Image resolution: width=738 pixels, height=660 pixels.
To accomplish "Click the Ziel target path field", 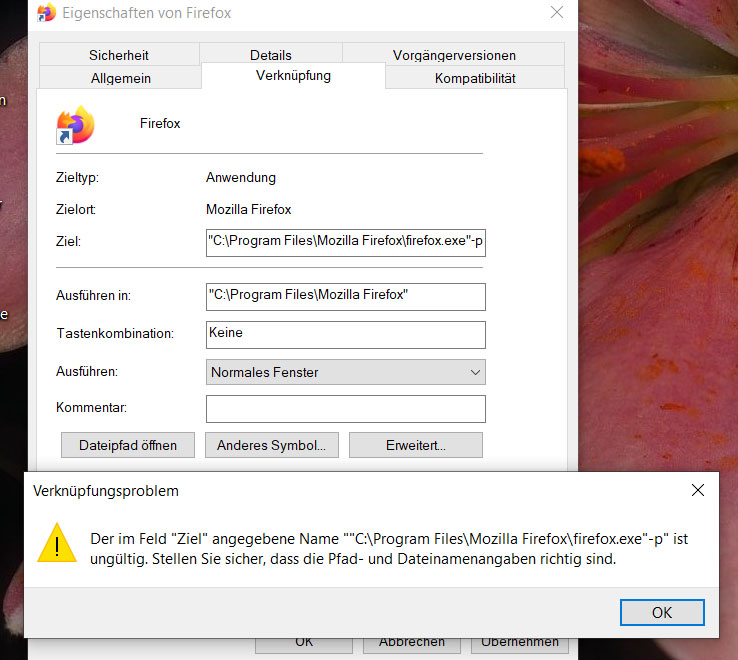I will (x=345, y=242).
